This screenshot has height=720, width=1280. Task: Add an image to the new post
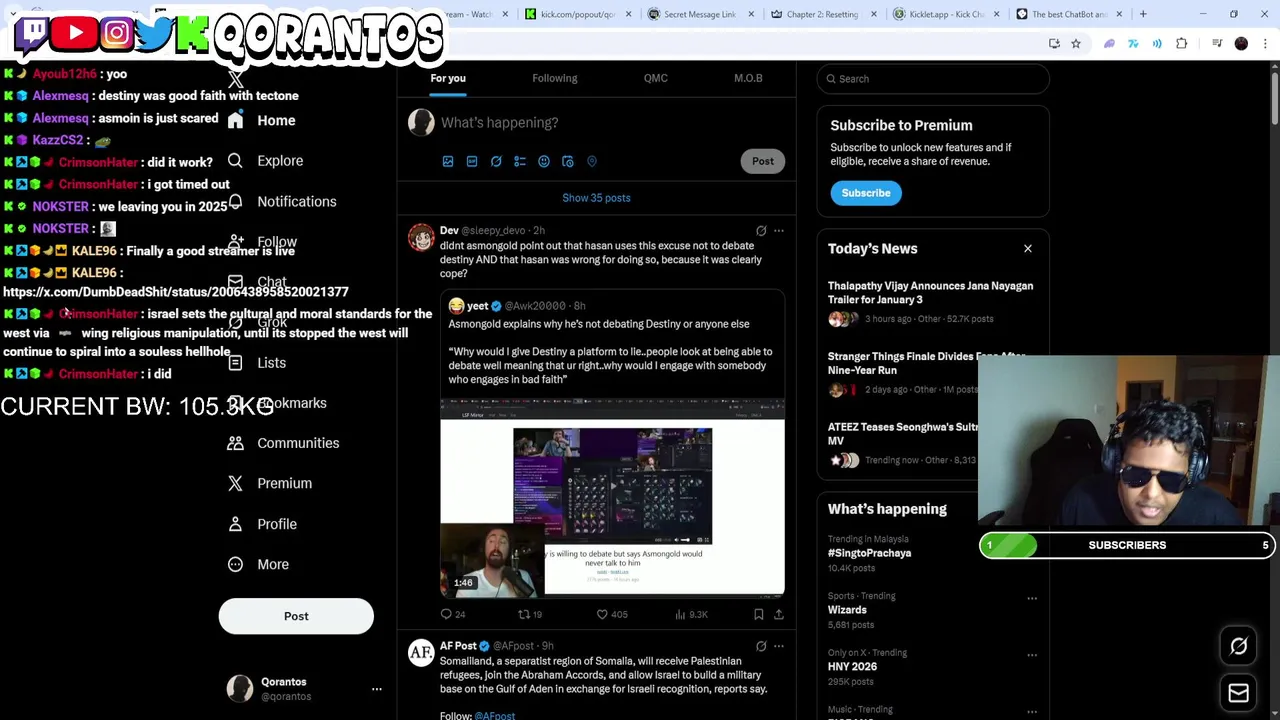[448, 161]
